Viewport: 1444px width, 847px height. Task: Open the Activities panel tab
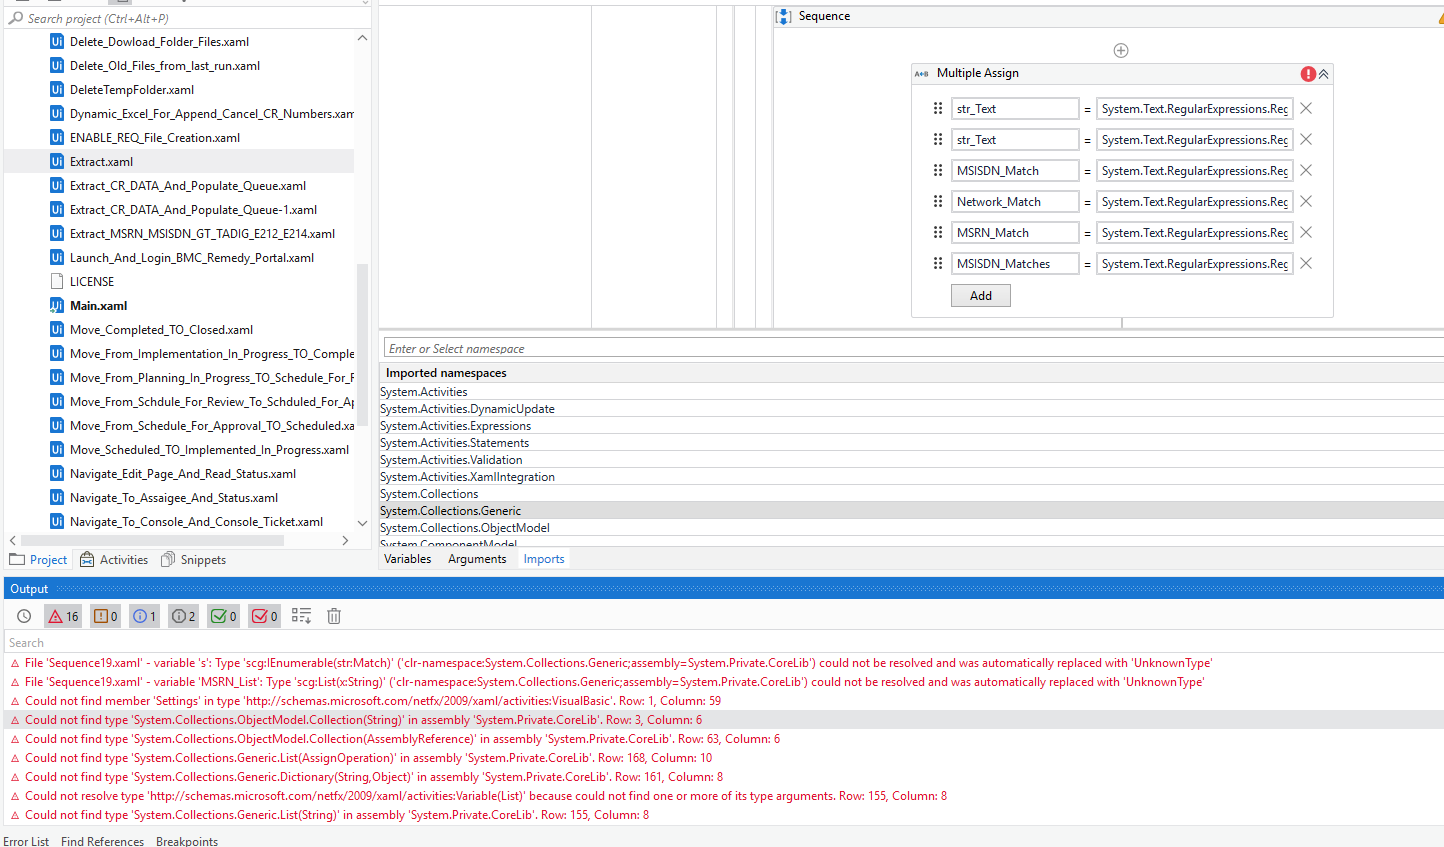[x=114, y=560]
